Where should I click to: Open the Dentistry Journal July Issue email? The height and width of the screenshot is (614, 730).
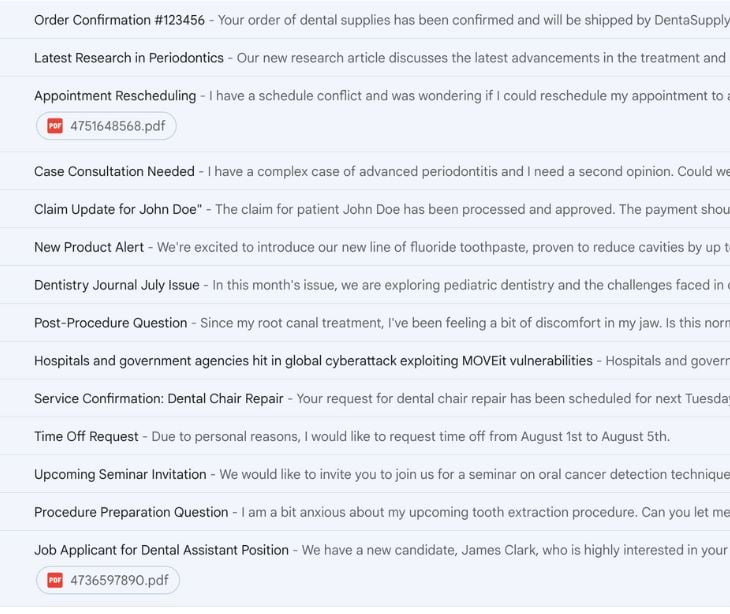point(117,286)
